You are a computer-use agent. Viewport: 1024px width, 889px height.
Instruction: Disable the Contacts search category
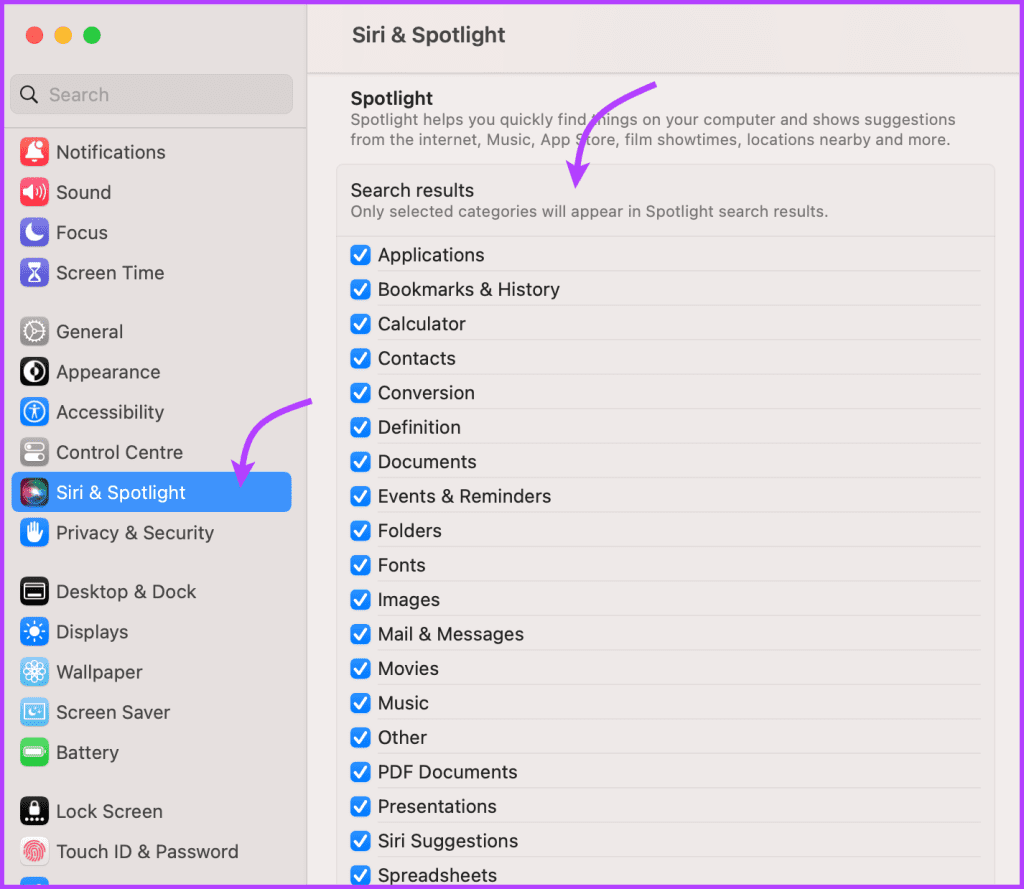360,359
